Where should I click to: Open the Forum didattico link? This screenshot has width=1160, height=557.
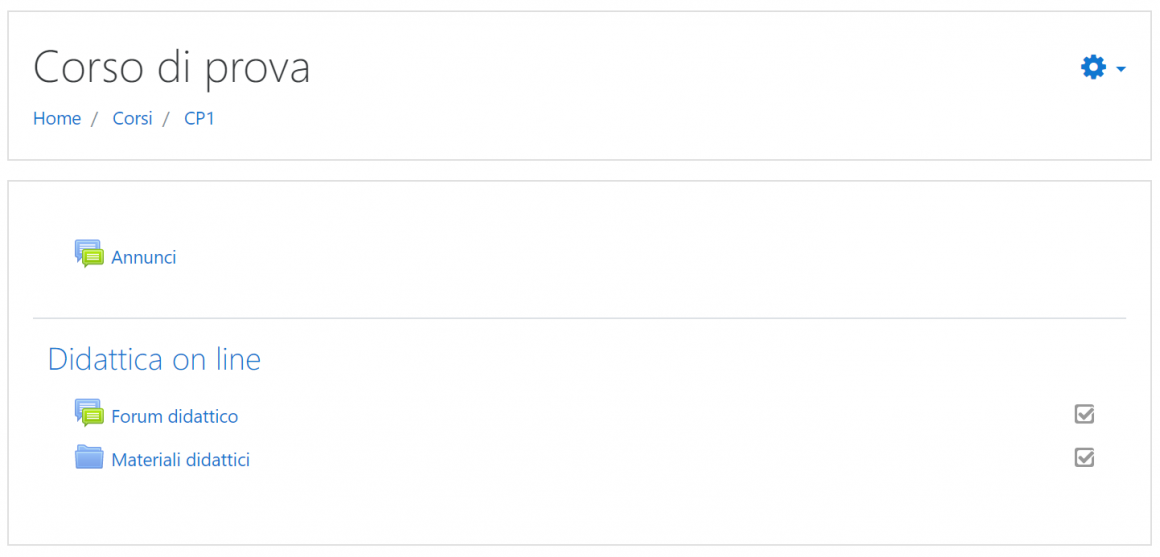(x=174, y=417)
